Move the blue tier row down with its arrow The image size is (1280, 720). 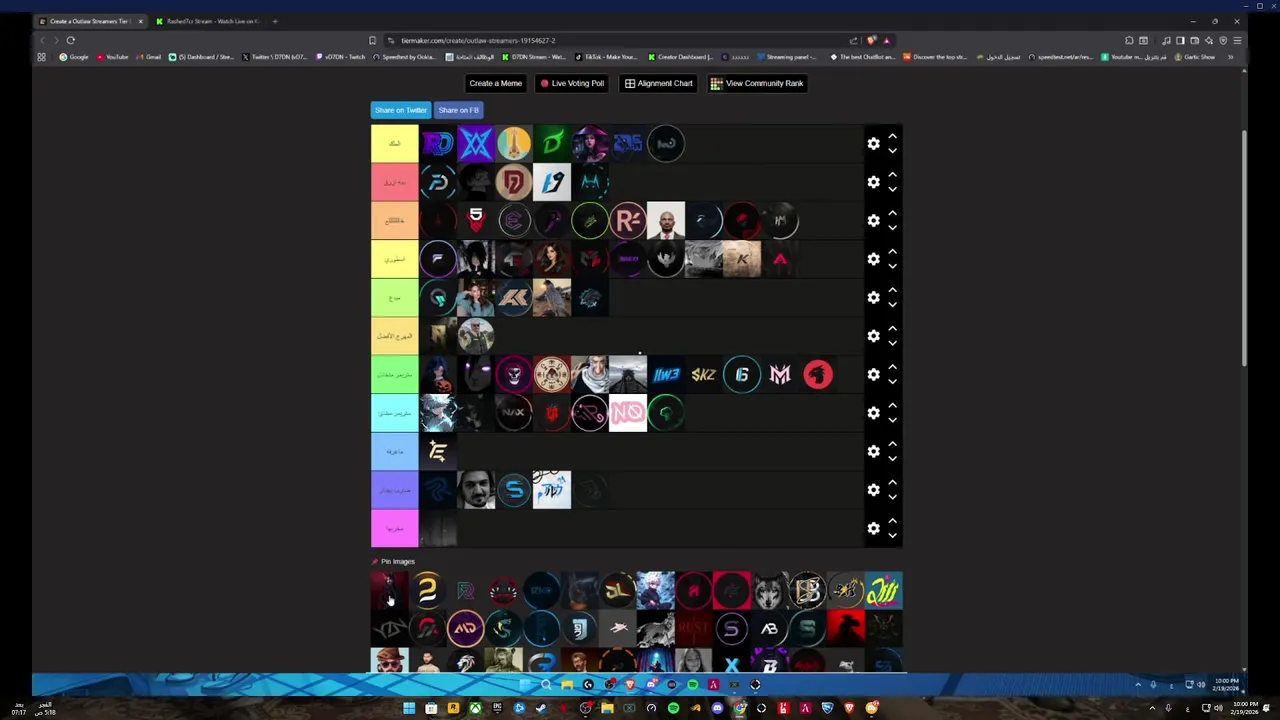(x=892, y=459)
